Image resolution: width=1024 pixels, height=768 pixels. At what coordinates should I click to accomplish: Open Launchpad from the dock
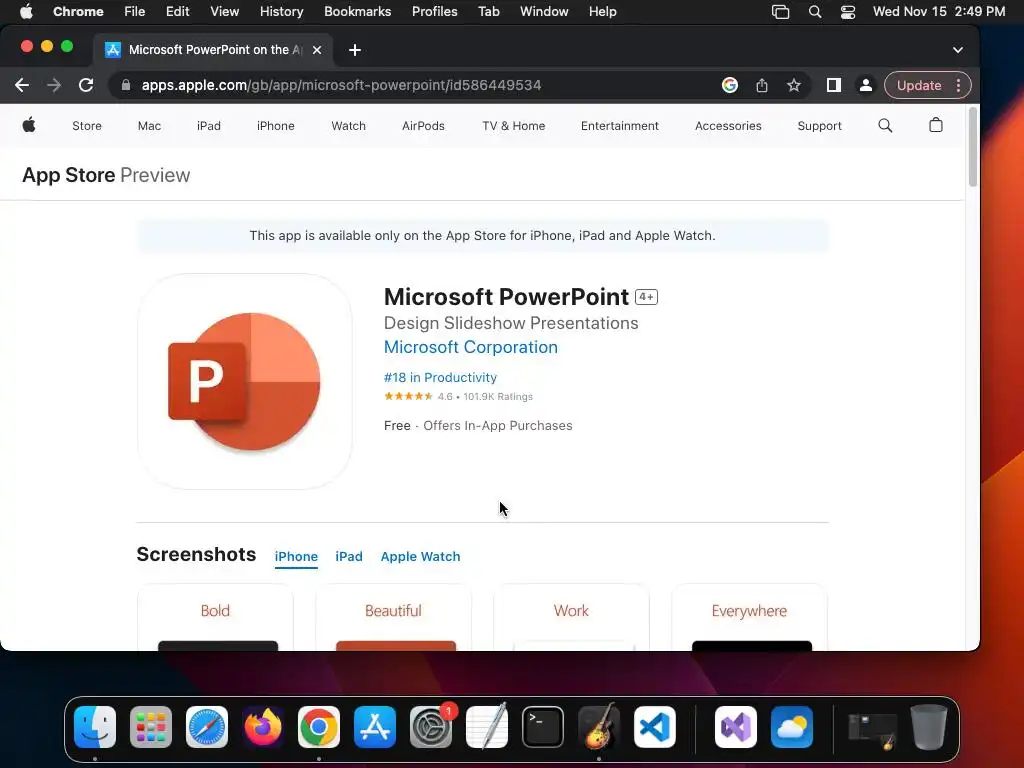coord(151,727)
